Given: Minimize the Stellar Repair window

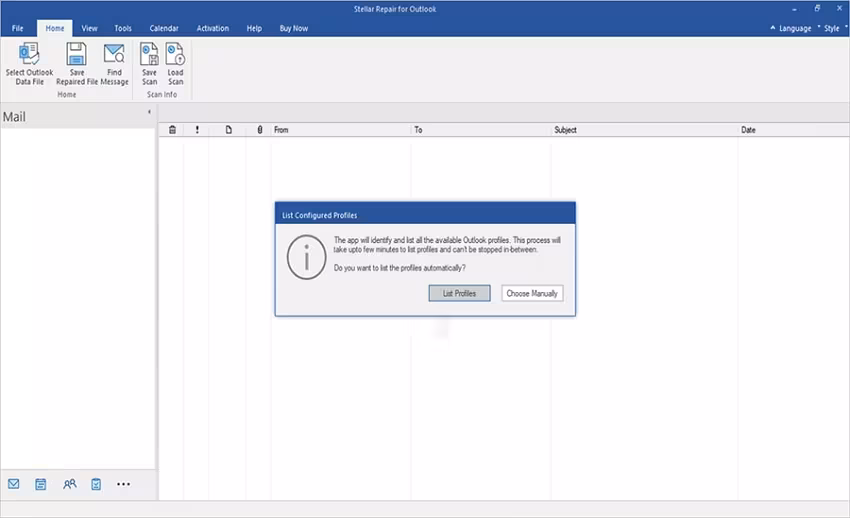Looking at the screenshot, I should tap(794, 9).
